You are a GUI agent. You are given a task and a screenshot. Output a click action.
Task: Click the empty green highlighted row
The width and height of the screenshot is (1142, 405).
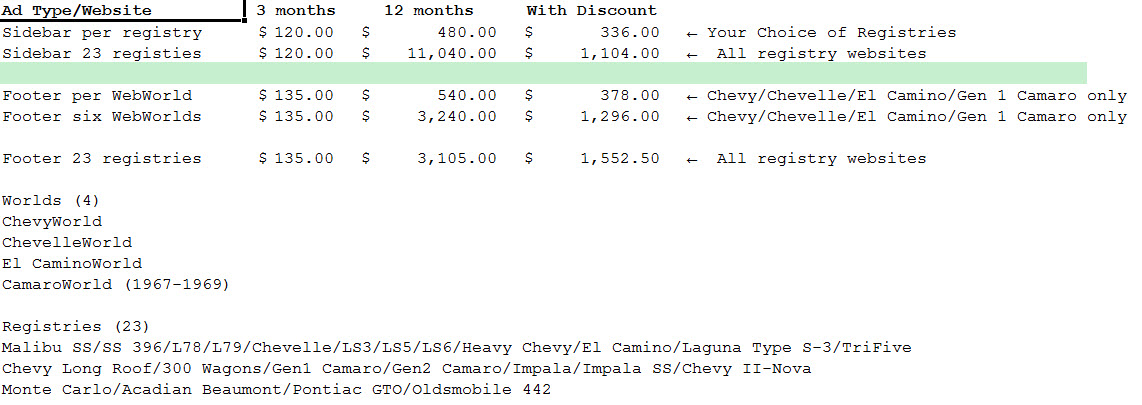543,74
